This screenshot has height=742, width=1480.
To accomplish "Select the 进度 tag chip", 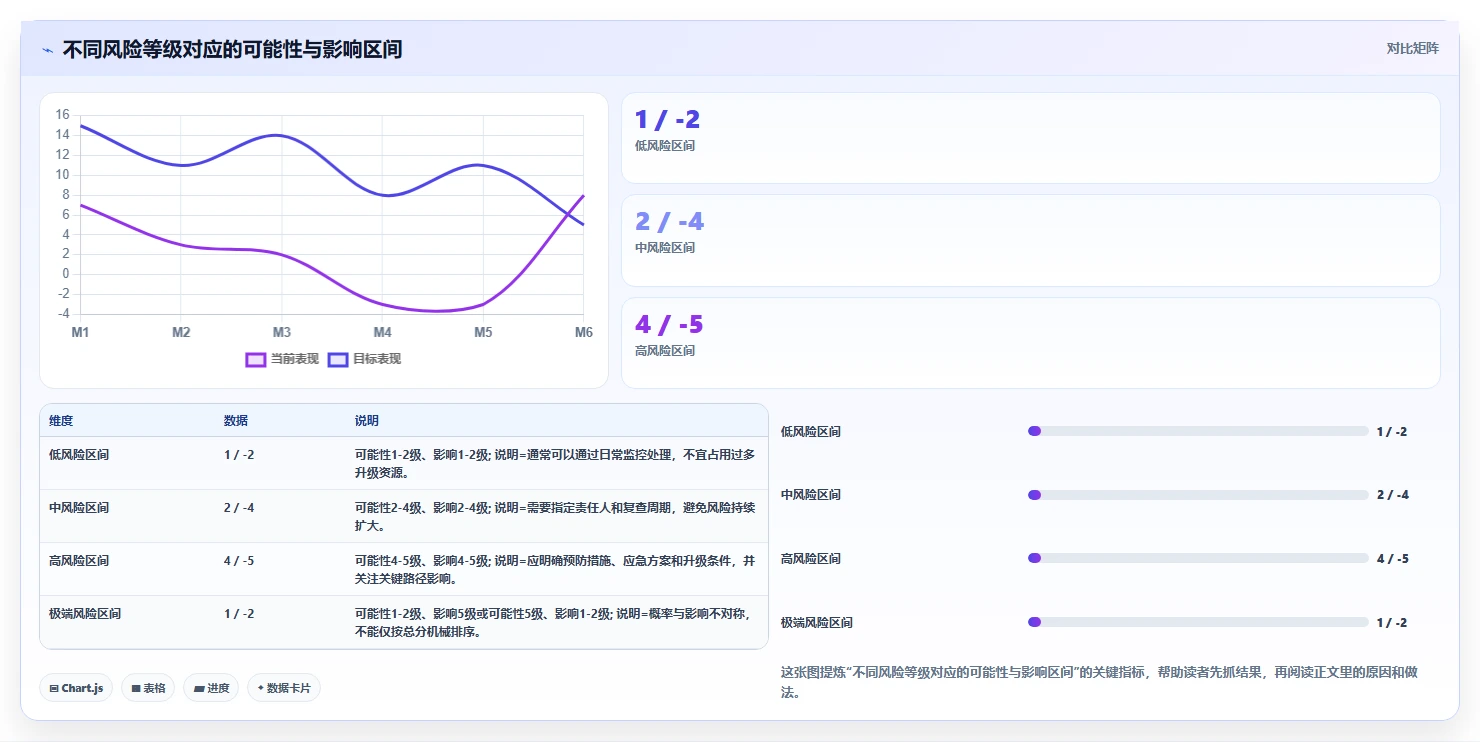I will click(x=211, y=688).
